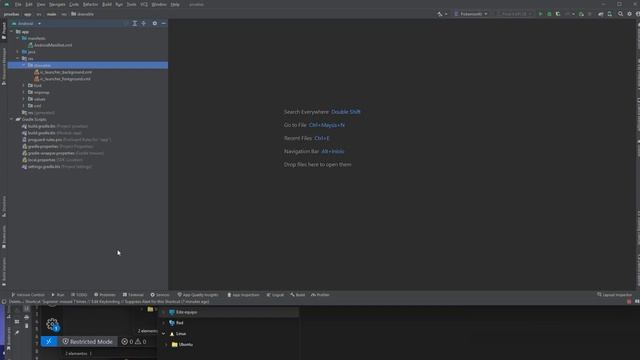Image resolution: width=640 pixels, height=360 pixels.
Task: Open the Help menu
Action: (x=175, y=4)
